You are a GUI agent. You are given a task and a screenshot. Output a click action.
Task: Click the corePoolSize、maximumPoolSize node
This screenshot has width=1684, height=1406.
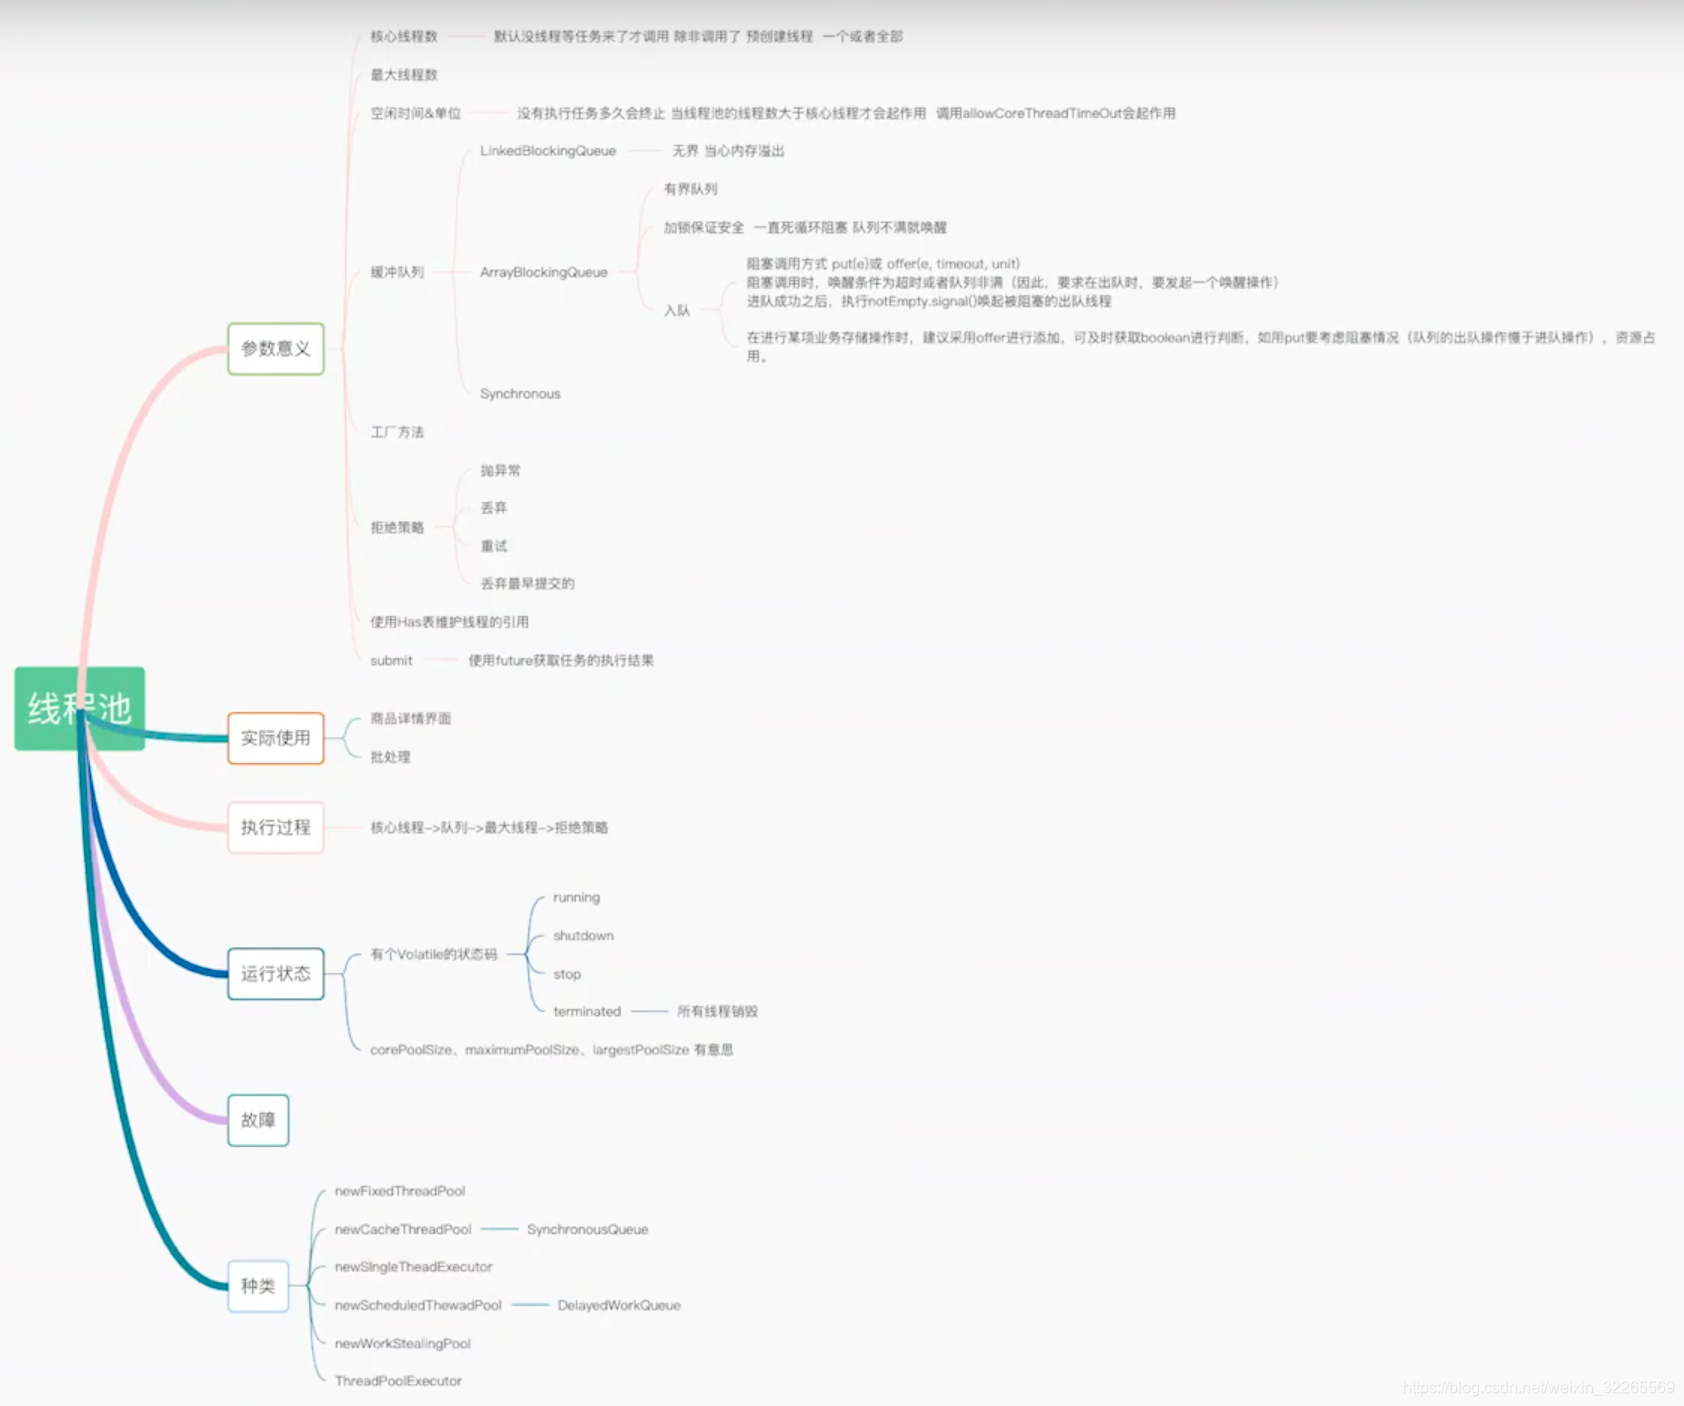(551, 1050)
